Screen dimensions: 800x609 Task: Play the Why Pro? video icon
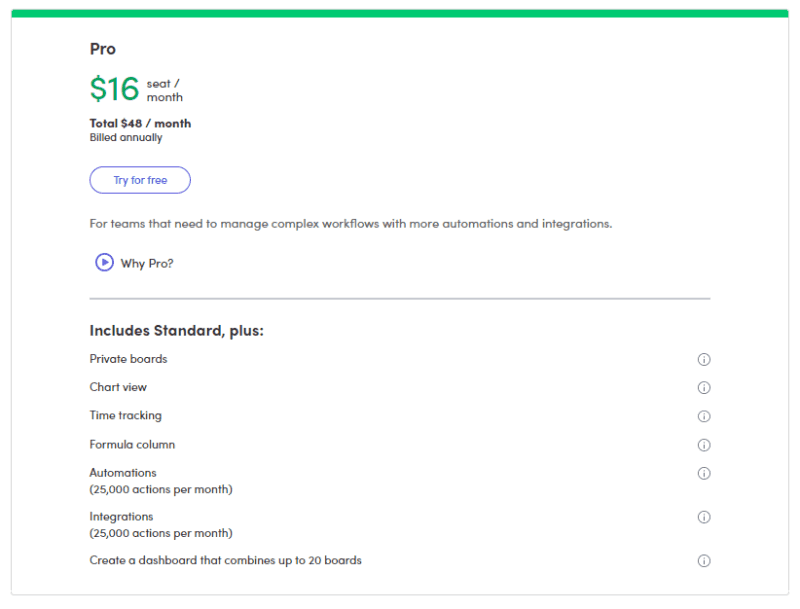click(x=104, y=262)
